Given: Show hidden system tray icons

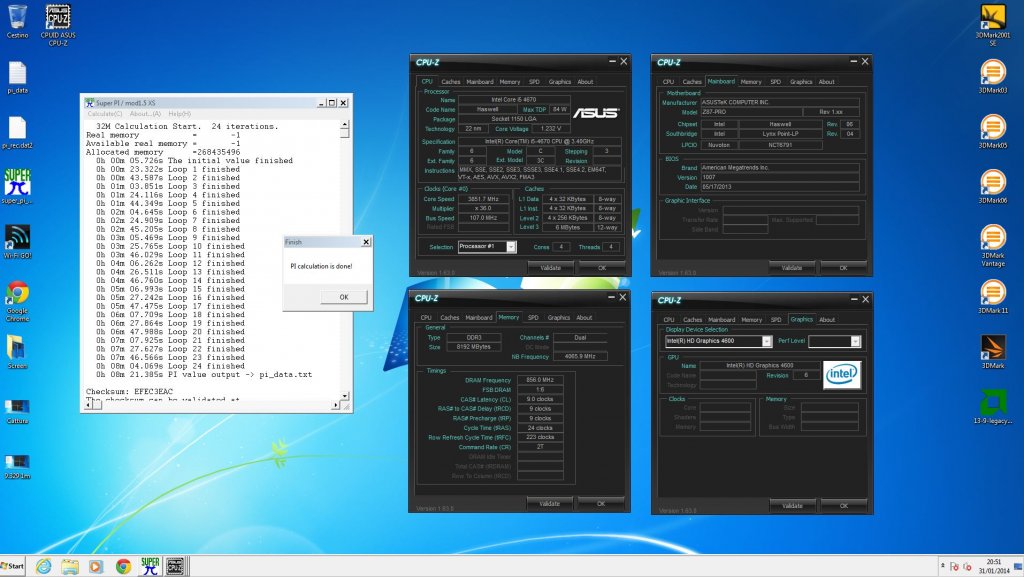Looking at the screenshot, I should pyautogui.click(x=942, y=566).
